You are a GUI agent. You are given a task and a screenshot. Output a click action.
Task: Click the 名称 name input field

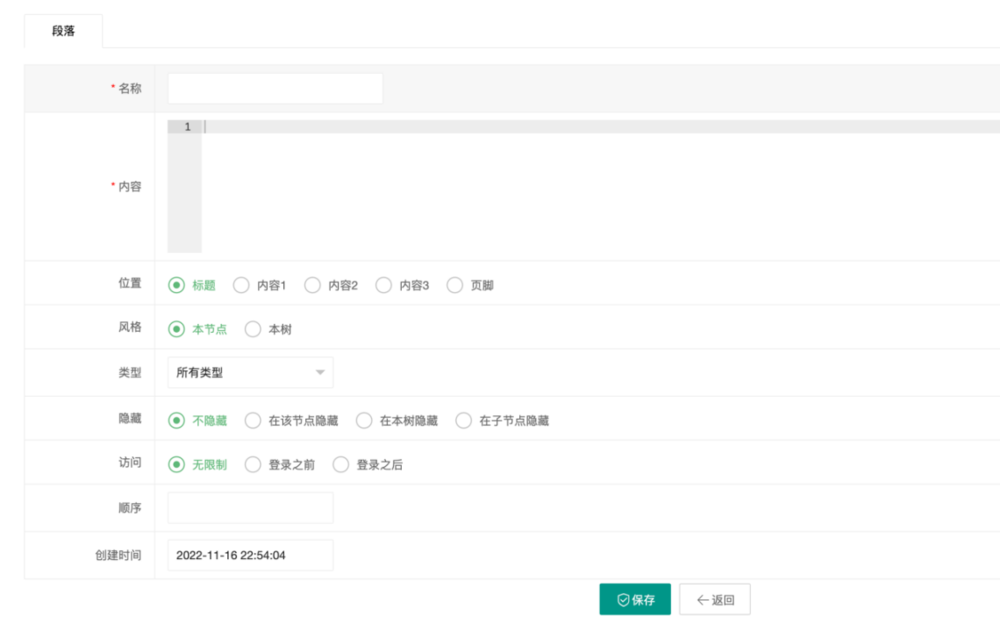pos(275,88)
